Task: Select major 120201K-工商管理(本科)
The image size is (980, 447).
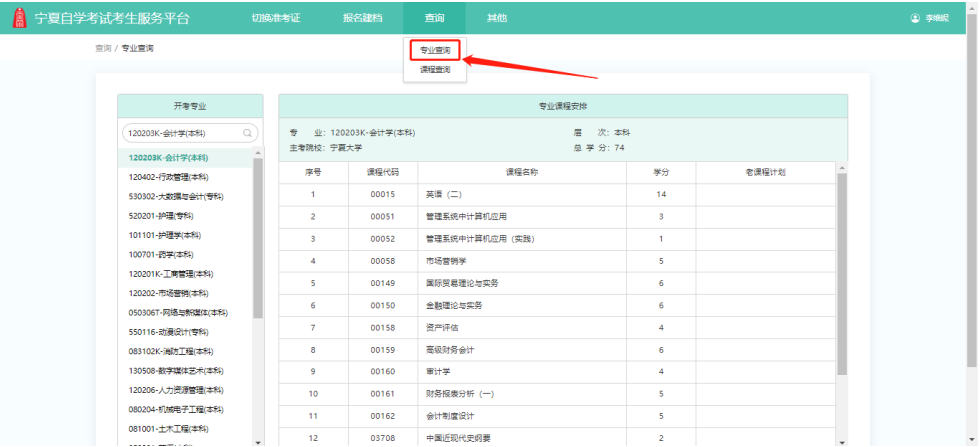Action: [171, 274]
